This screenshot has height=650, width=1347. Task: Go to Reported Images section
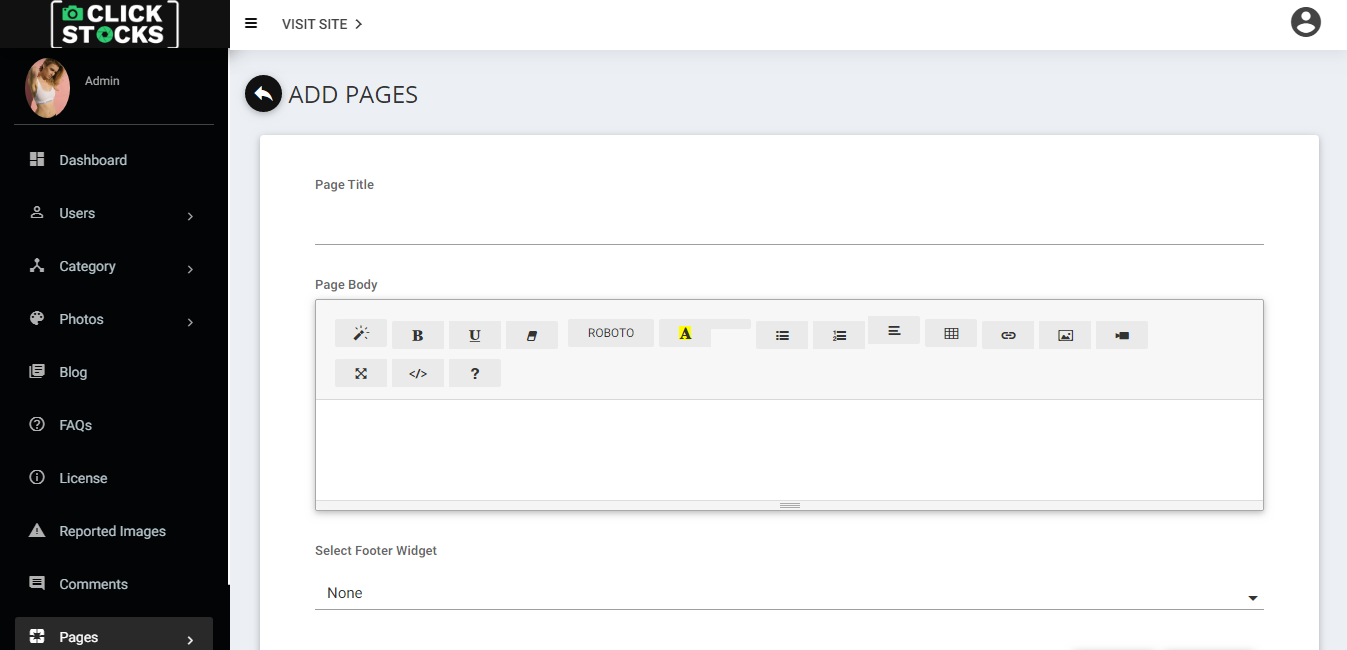[112, 531]
